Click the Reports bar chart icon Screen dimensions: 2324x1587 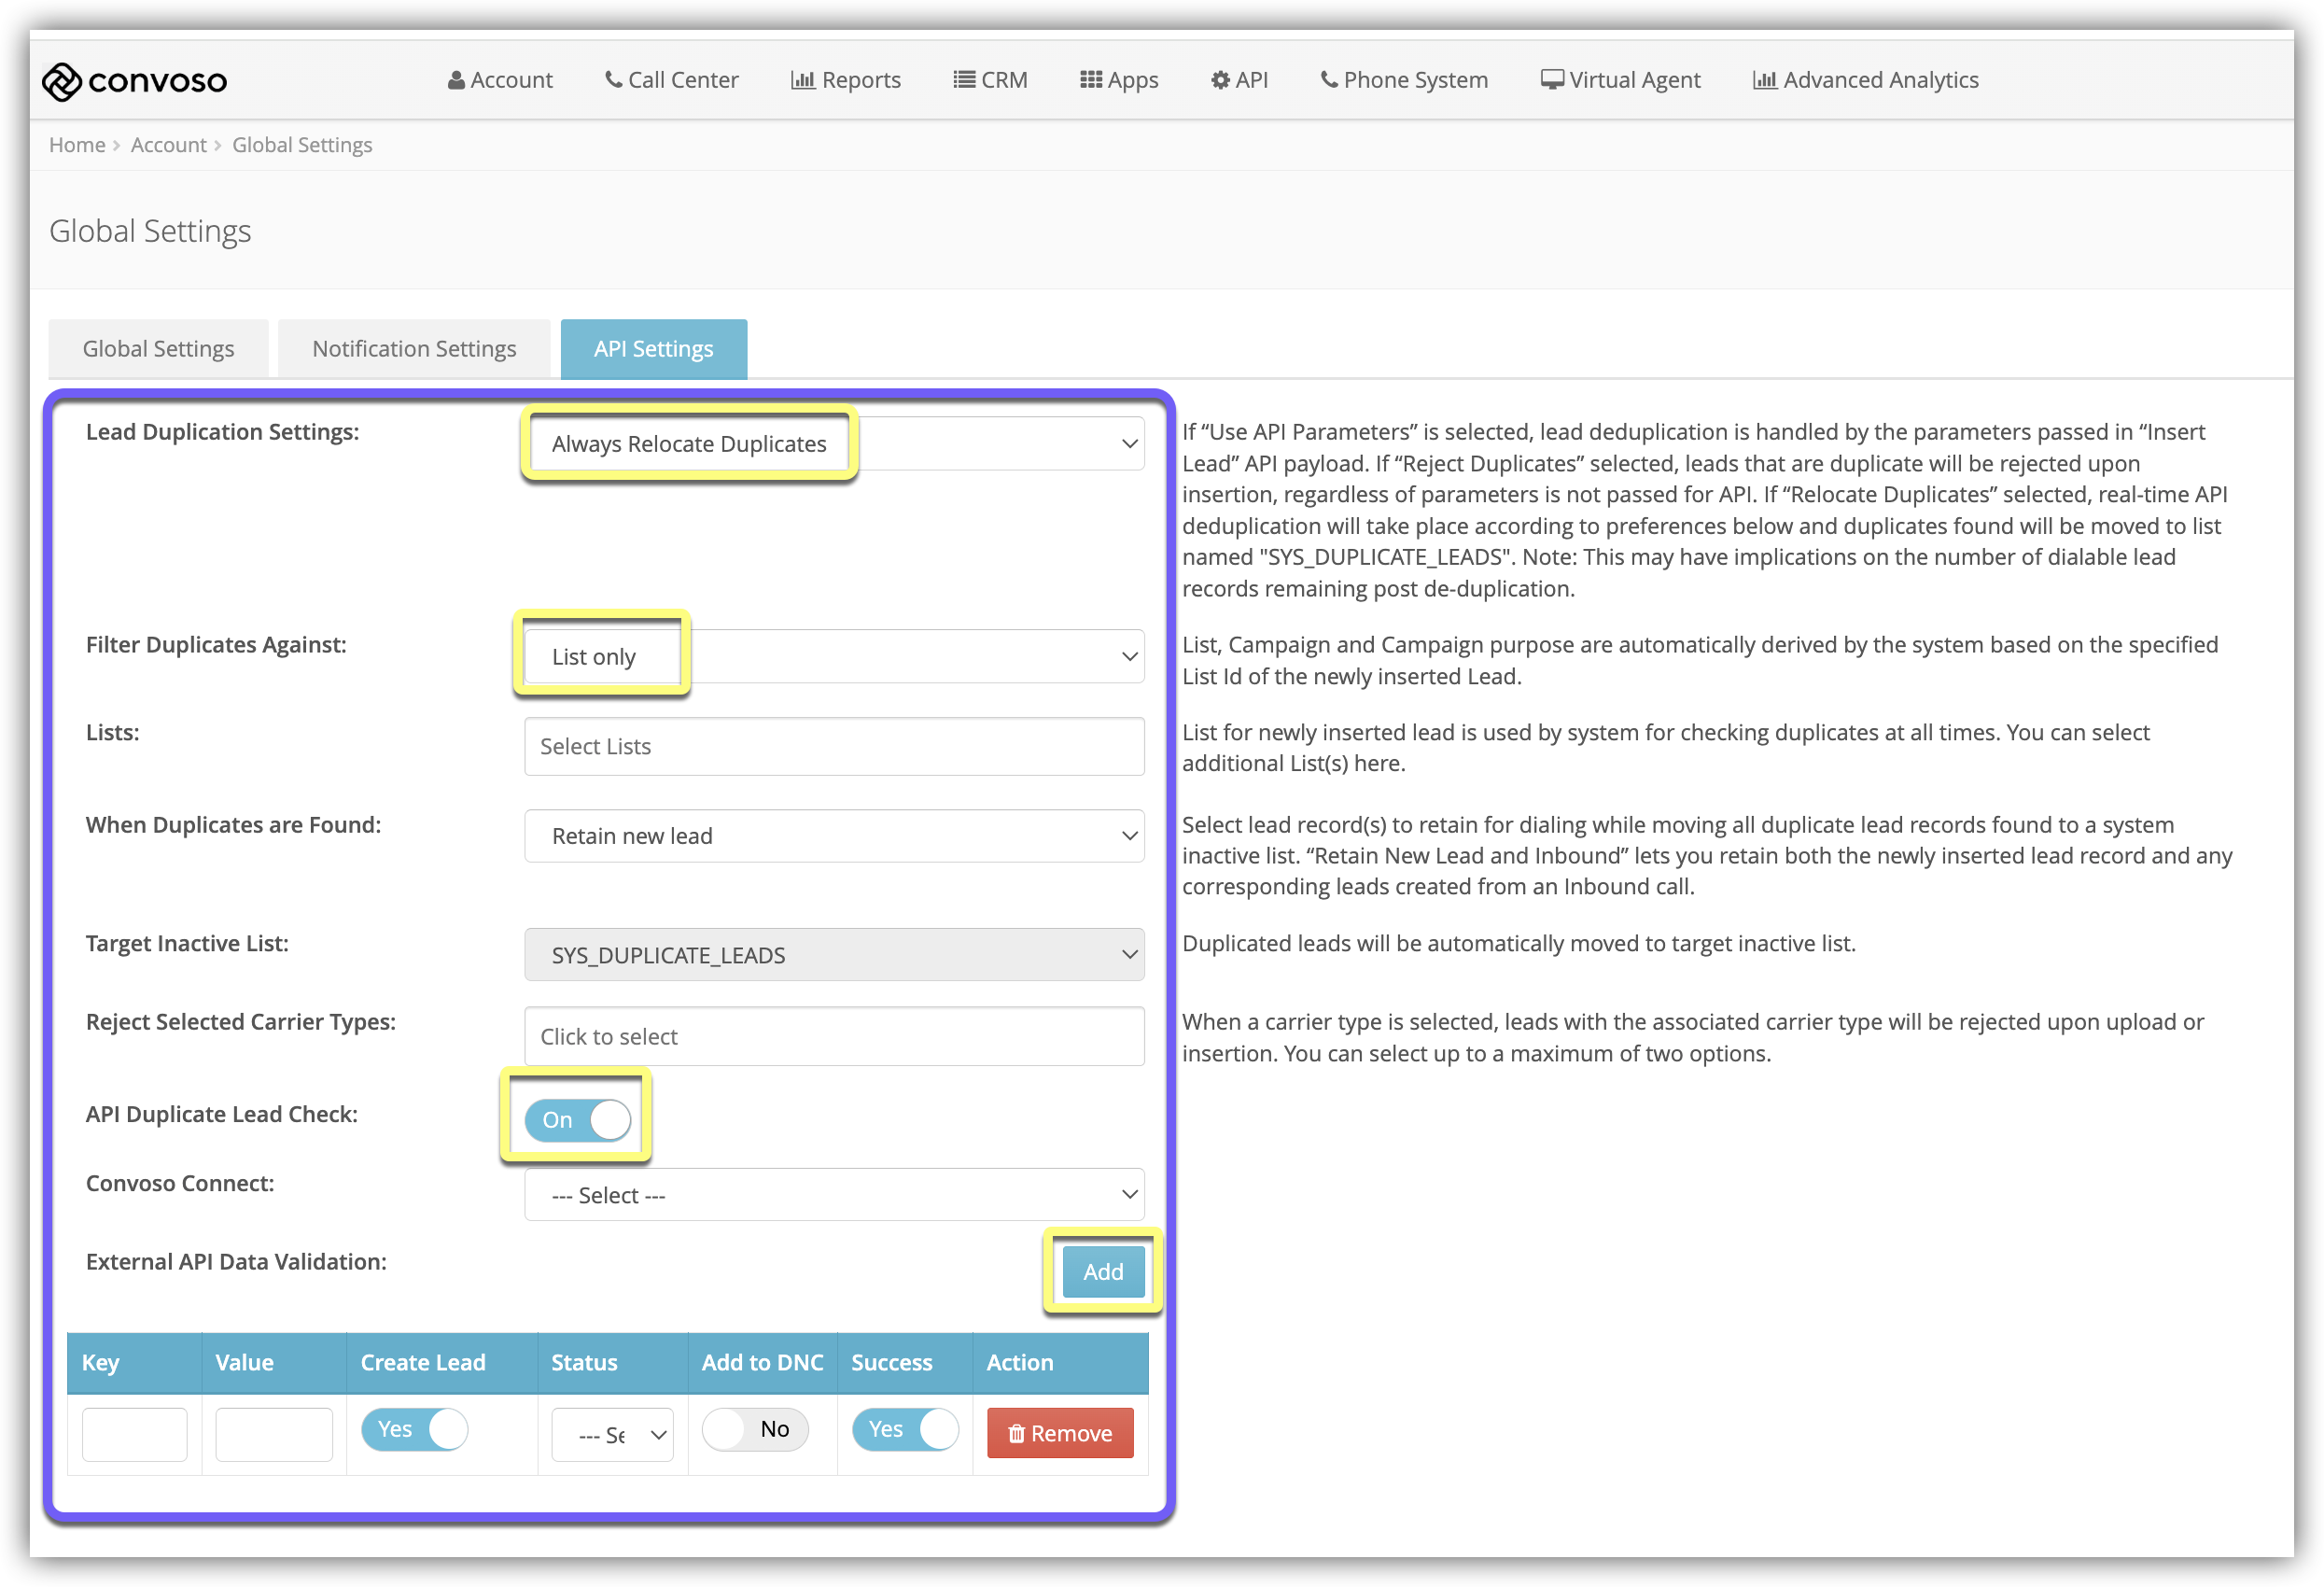point(802,81)
